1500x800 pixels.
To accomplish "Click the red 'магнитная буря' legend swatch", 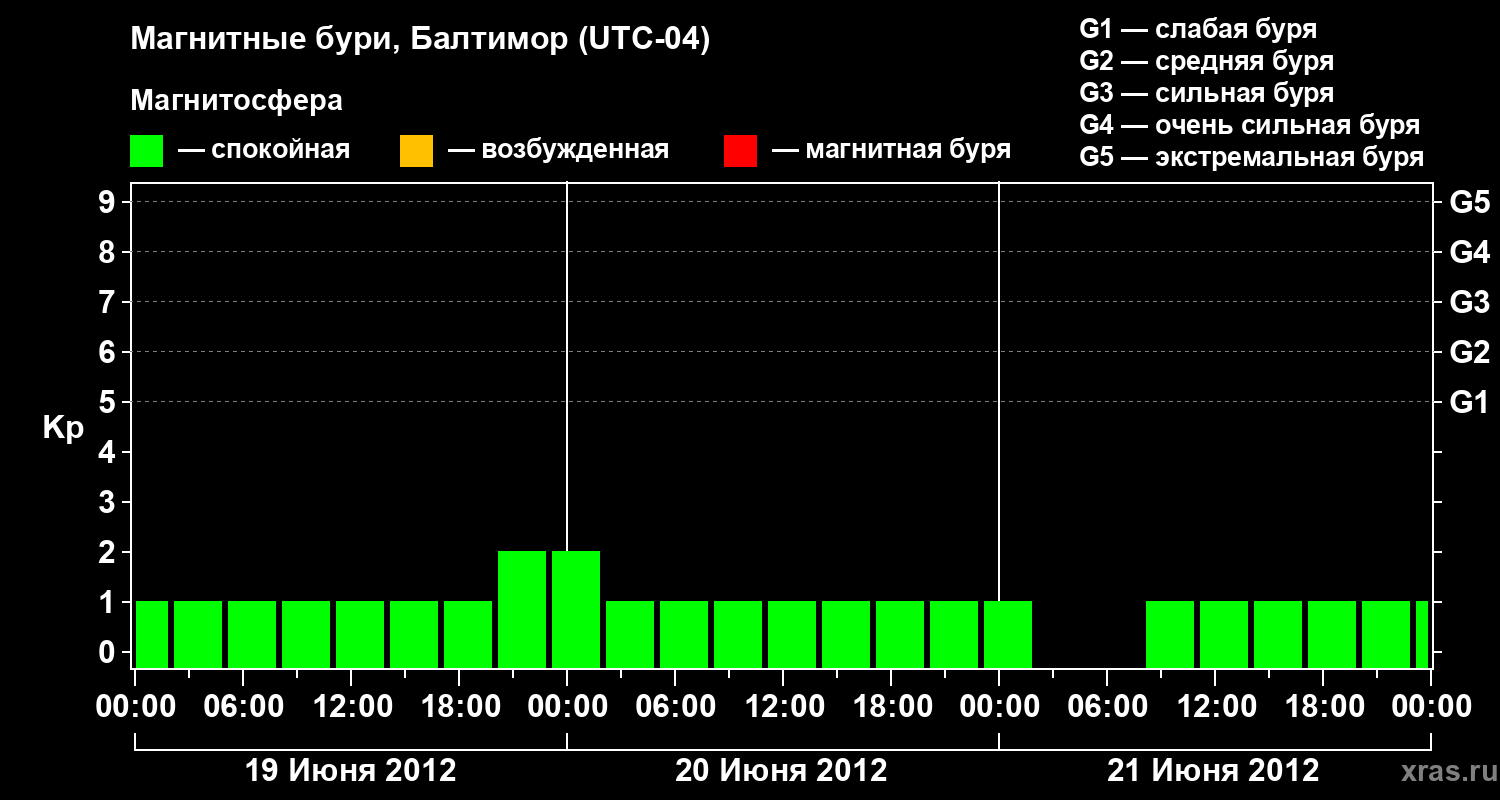I will click(x=740, y=151).
